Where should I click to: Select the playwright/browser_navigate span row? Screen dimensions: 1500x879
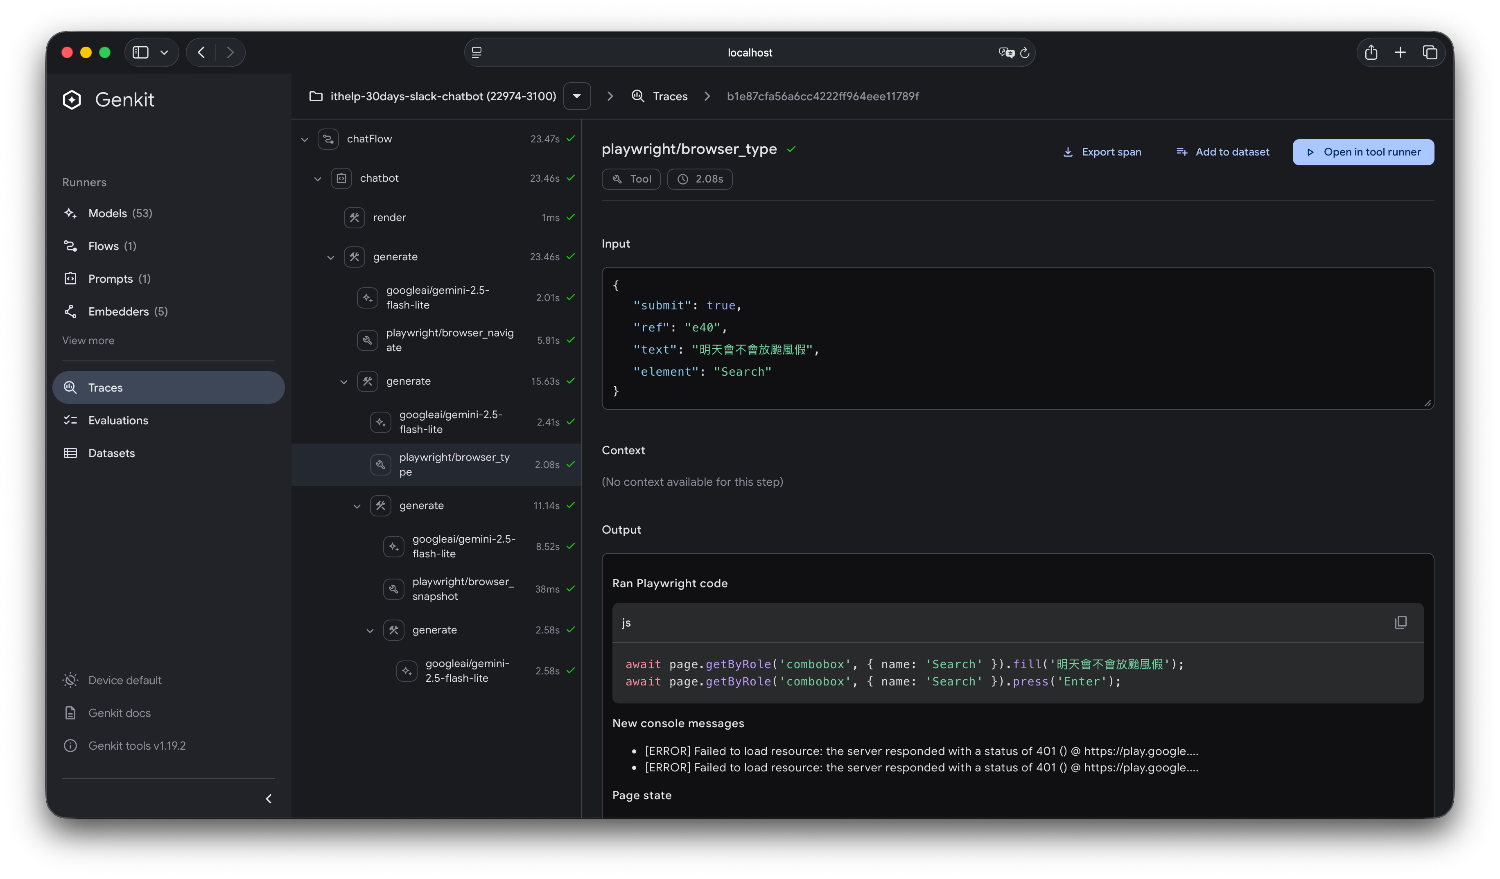pyautogui.click(x=436, y=341)
